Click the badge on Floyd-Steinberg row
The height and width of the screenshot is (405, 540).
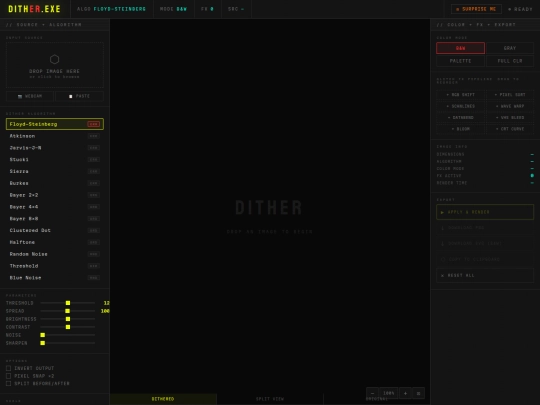pos(93,124)
